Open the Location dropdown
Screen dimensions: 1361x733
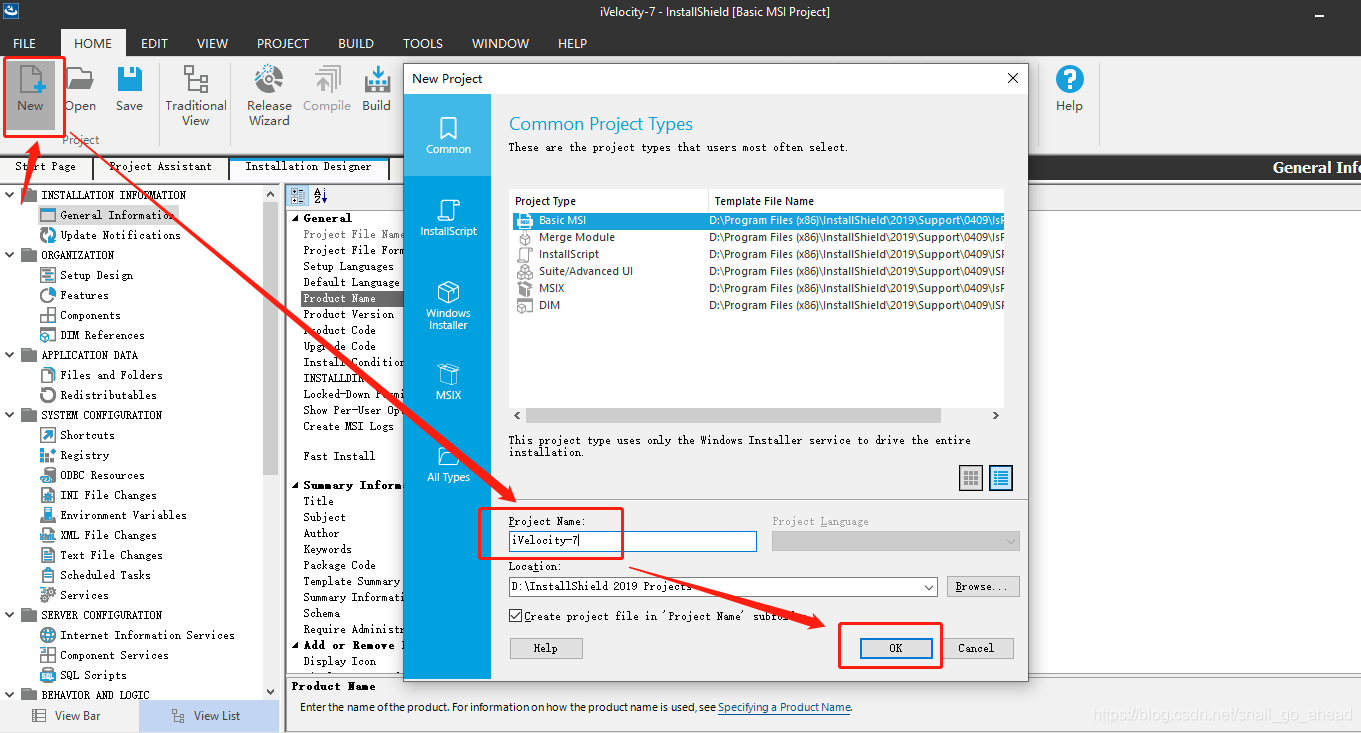pyautogui.click(x=929, y=587)
